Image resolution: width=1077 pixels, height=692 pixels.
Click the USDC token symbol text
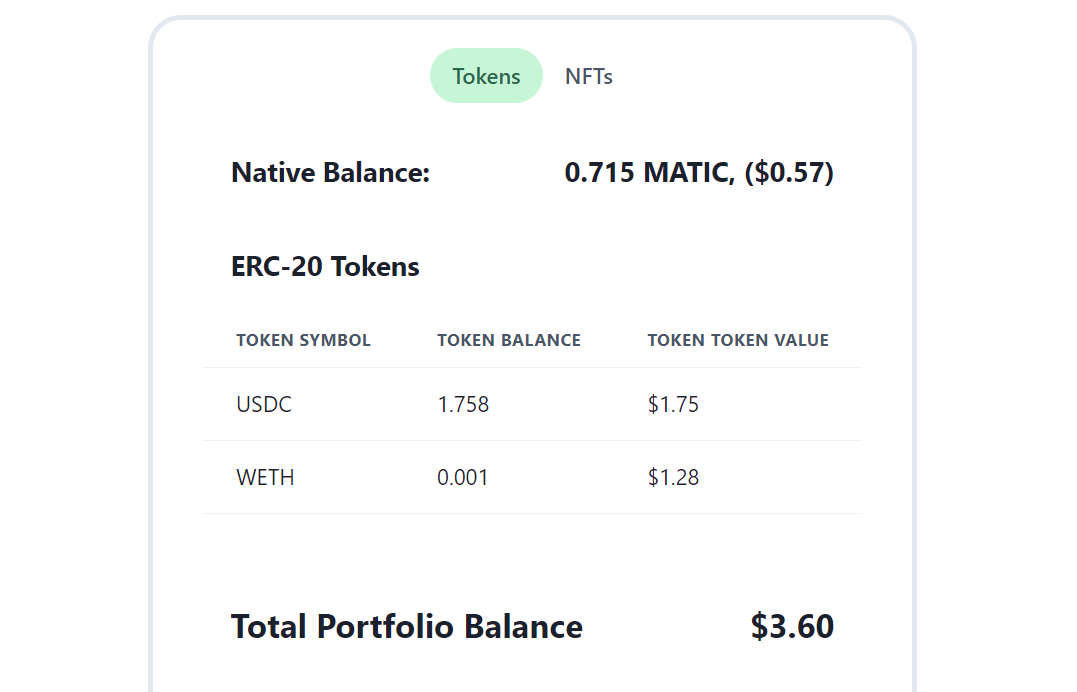[x=264, y=404]
